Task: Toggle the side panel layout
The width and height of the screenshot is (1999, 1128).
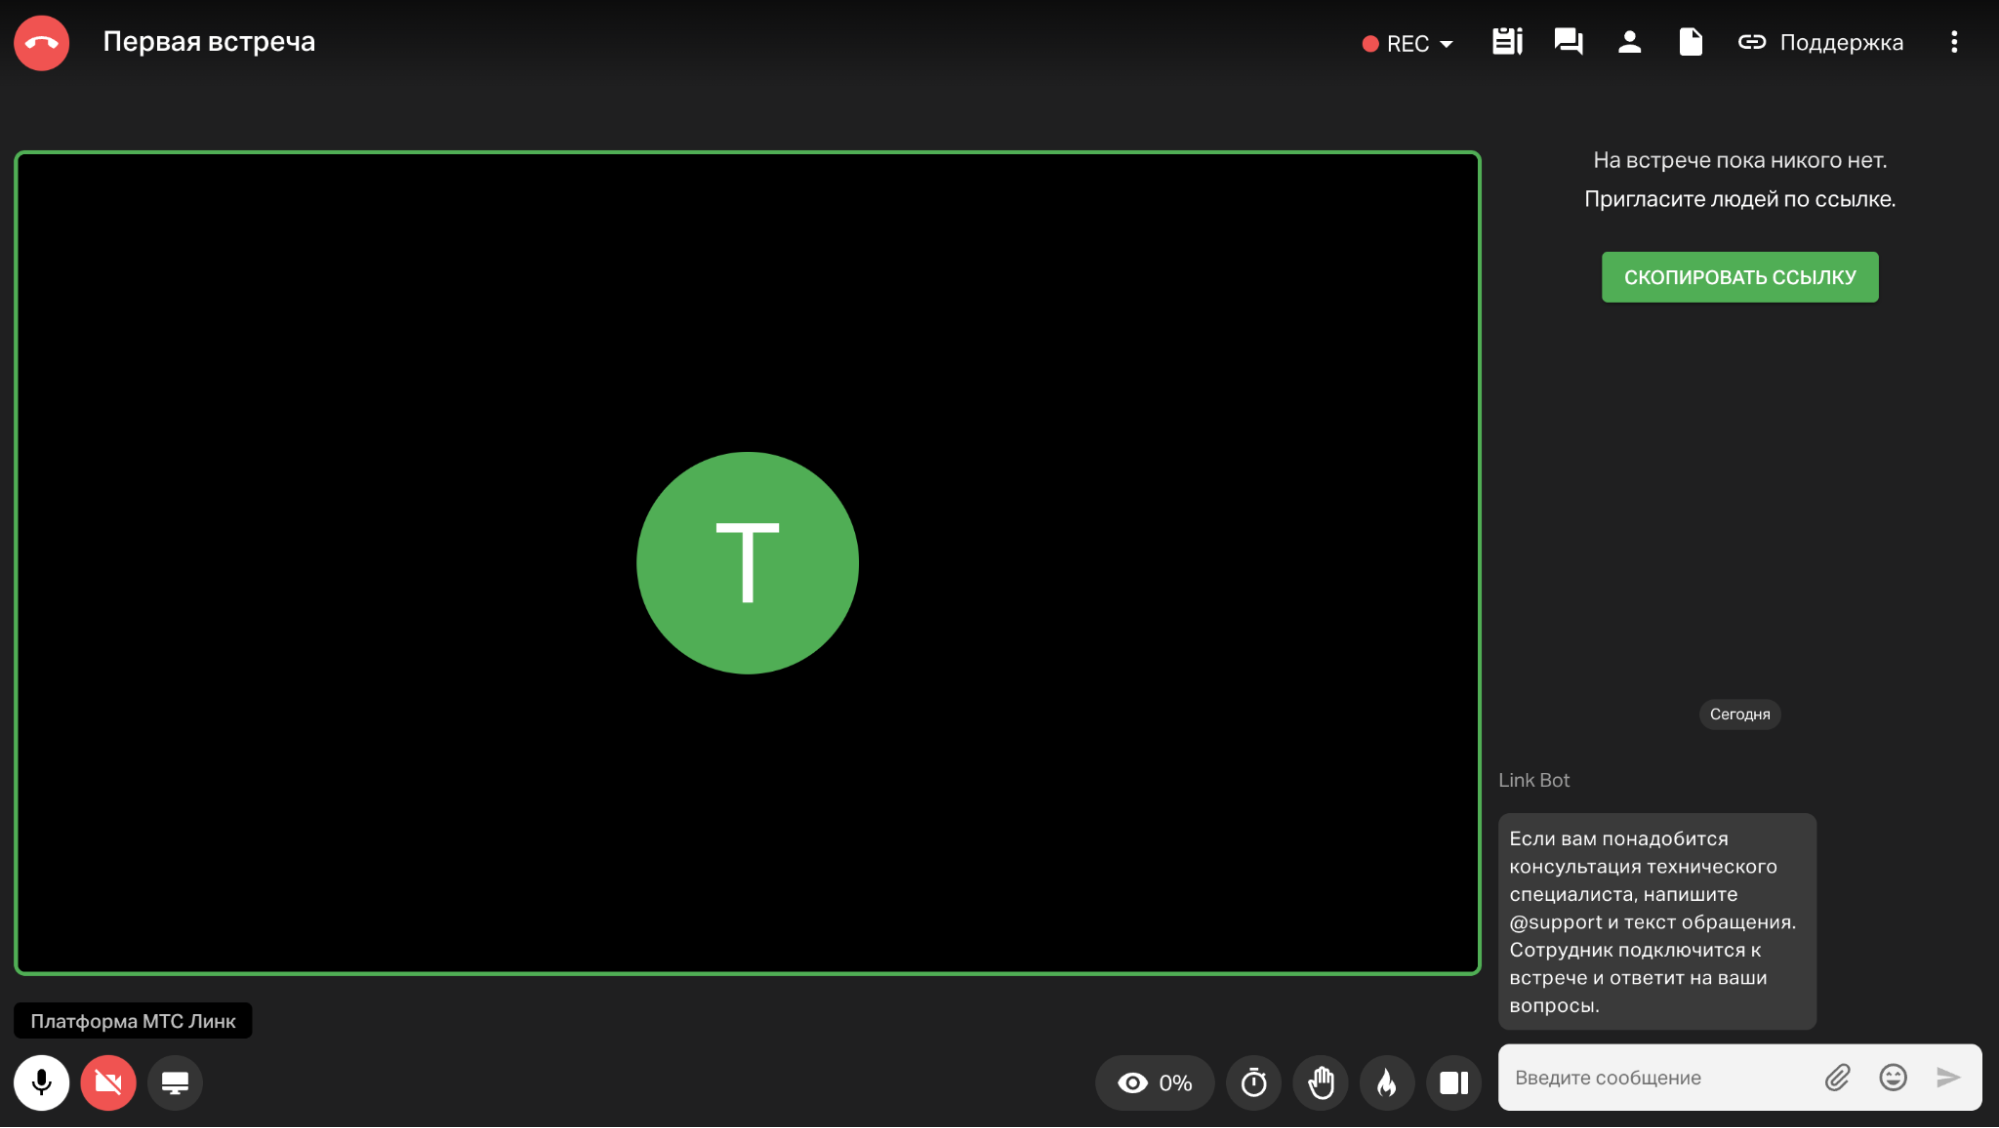Action: pyautogui.click(x=1454, y=1082)
